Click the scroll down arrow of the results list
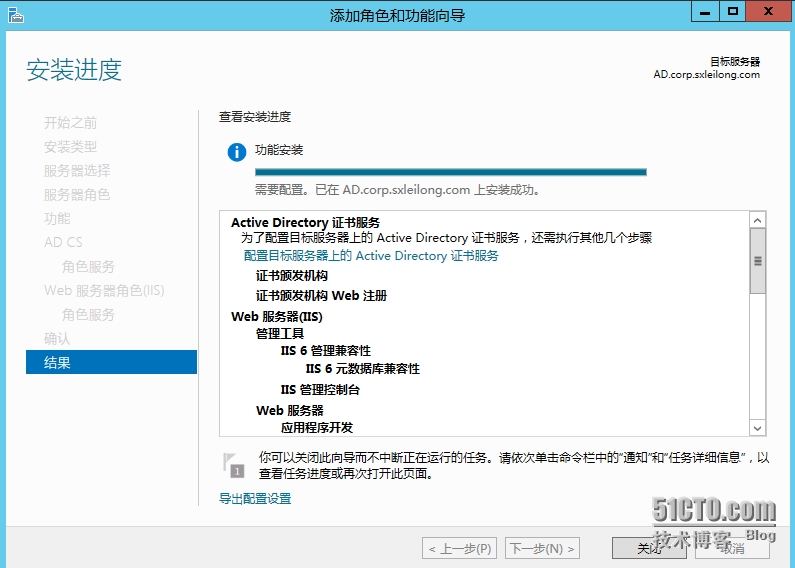This screenshot has height=568, width=795. point(757,428)
